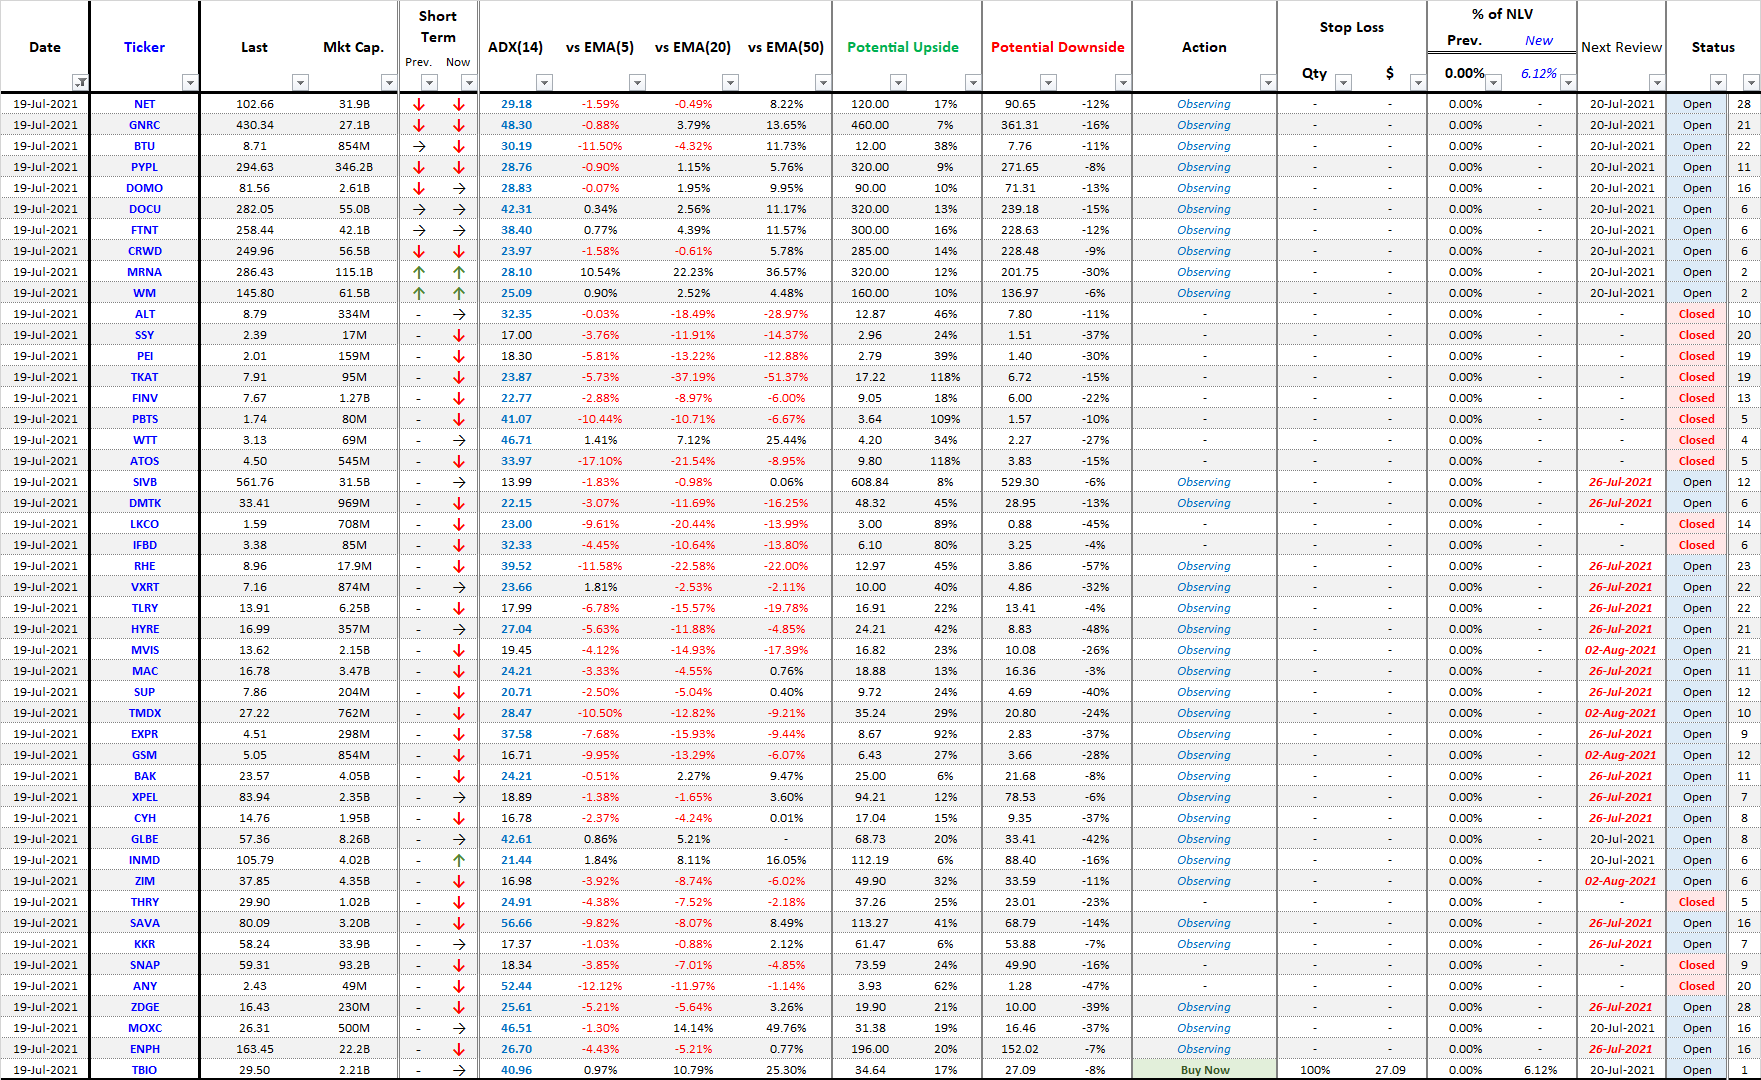This screenshot has width=1761, height=1080.
Task: Click the right arrow in TBIO Now column
Action: (459, 1070)
